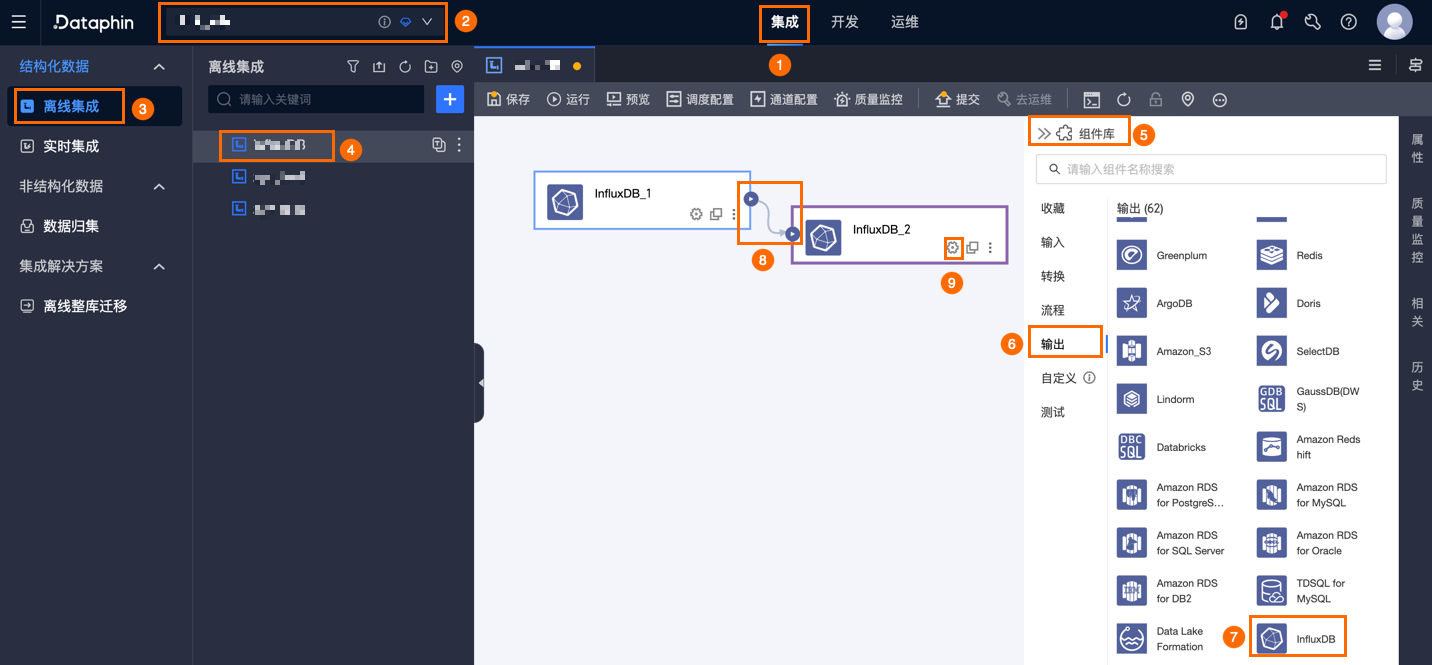
Task: Open 调度配置 in the toolbar
Action: click(700, 99)
